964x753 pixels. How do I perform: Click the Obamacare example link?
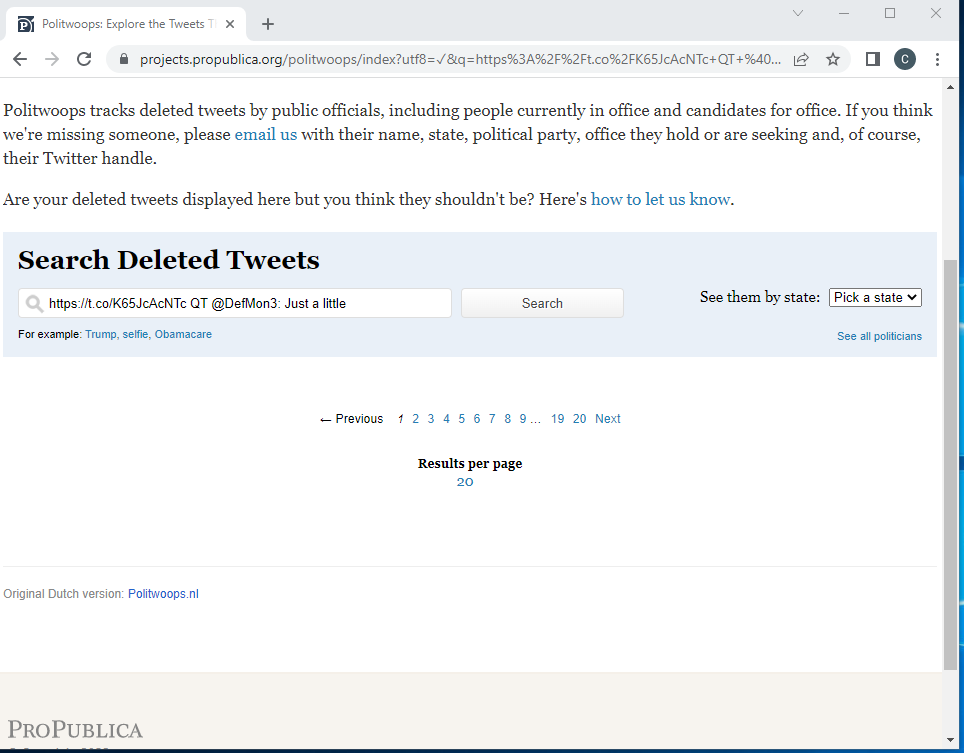click(183, 334)
